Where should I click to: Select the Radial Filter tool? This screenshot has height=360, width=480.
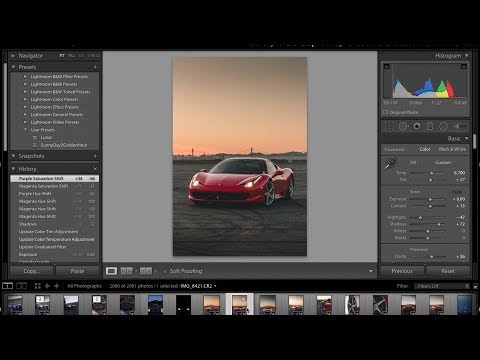(443, 126)
